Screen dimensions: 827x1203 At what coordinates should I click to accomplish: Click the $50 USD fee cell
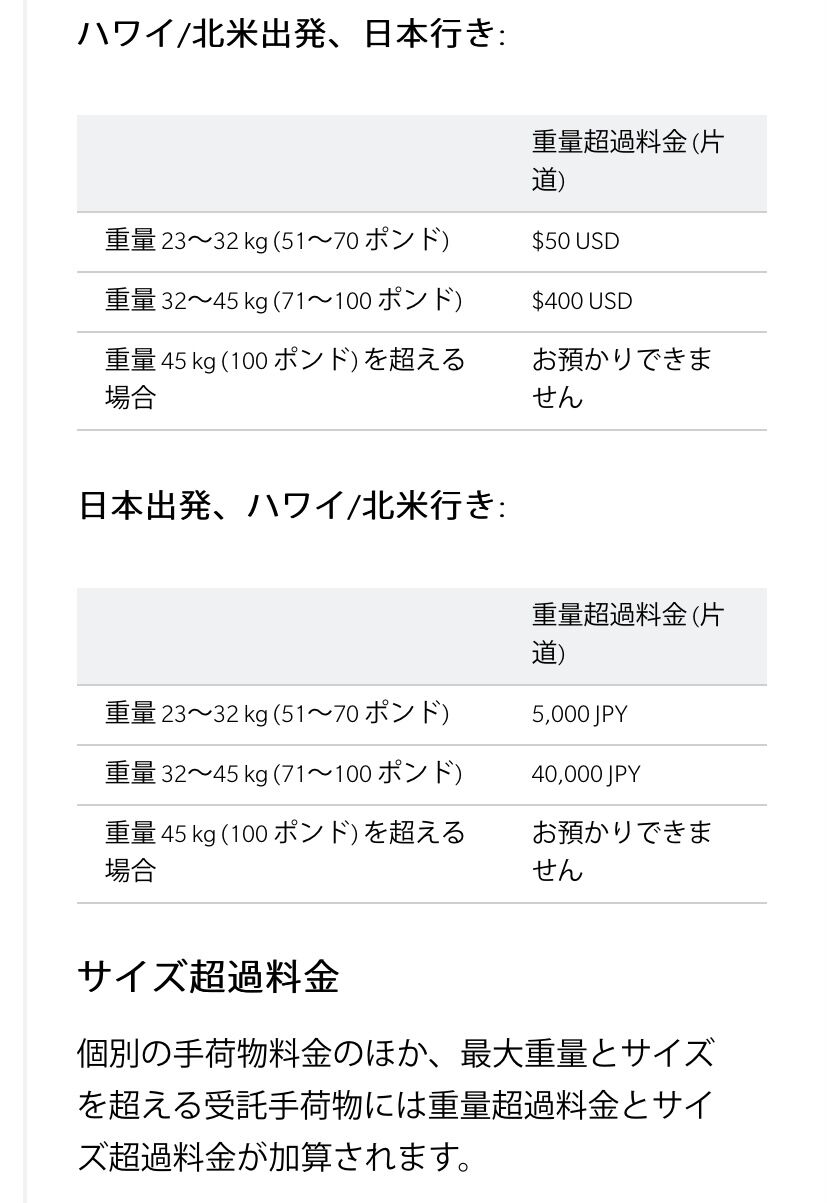click(x=575, y=241)
